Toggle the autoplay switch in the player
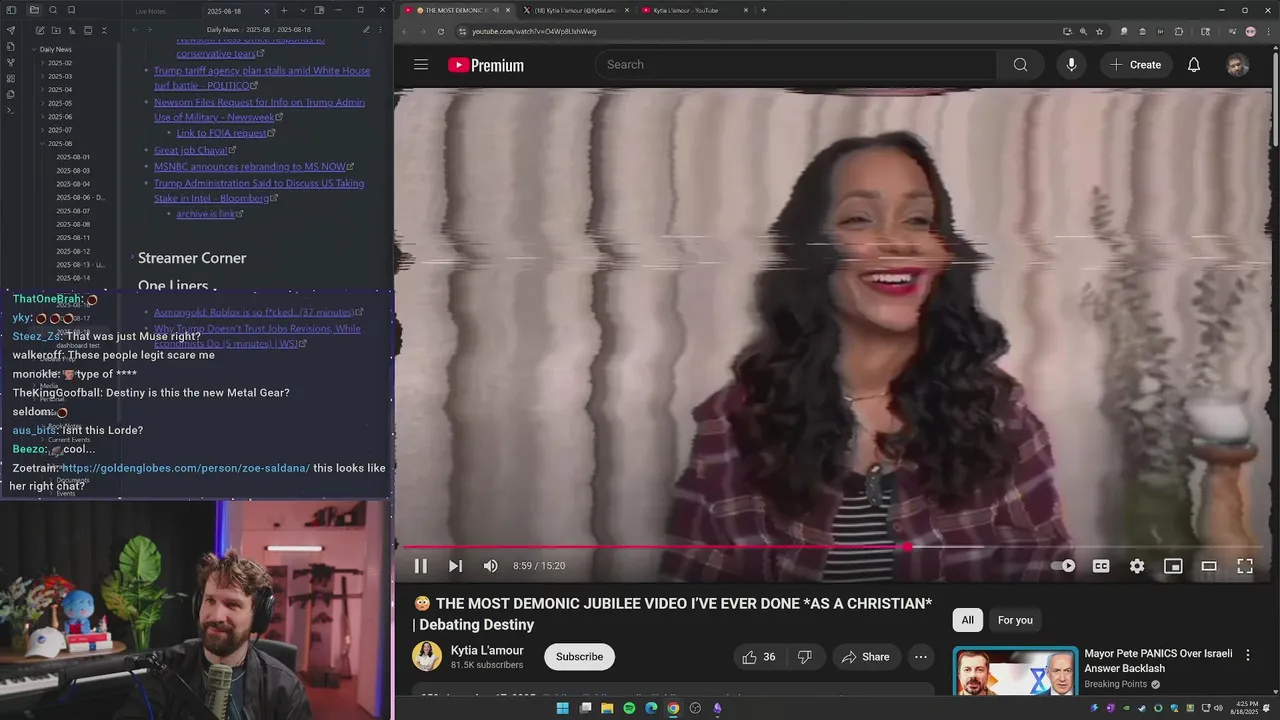Viewport: 1280px width, 720px height. coord(1063,566)
